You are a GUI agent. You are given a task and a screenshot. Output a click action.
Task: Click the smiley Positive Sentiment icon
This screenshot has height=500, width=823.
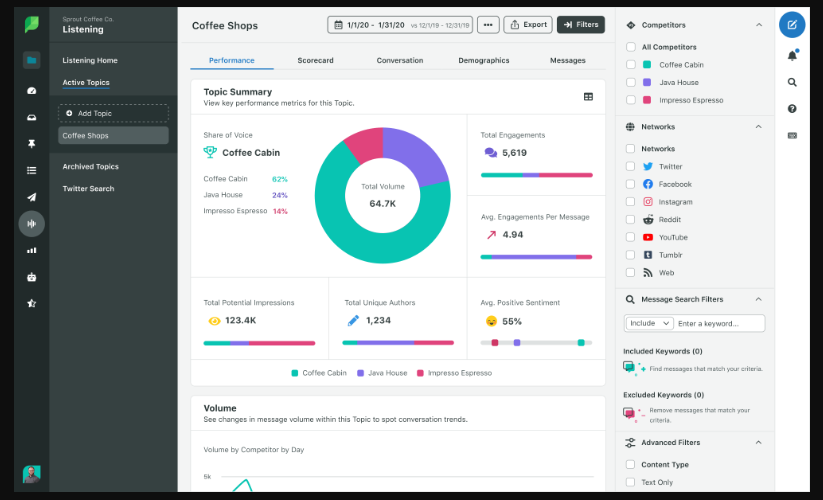[x=491, y=321]
